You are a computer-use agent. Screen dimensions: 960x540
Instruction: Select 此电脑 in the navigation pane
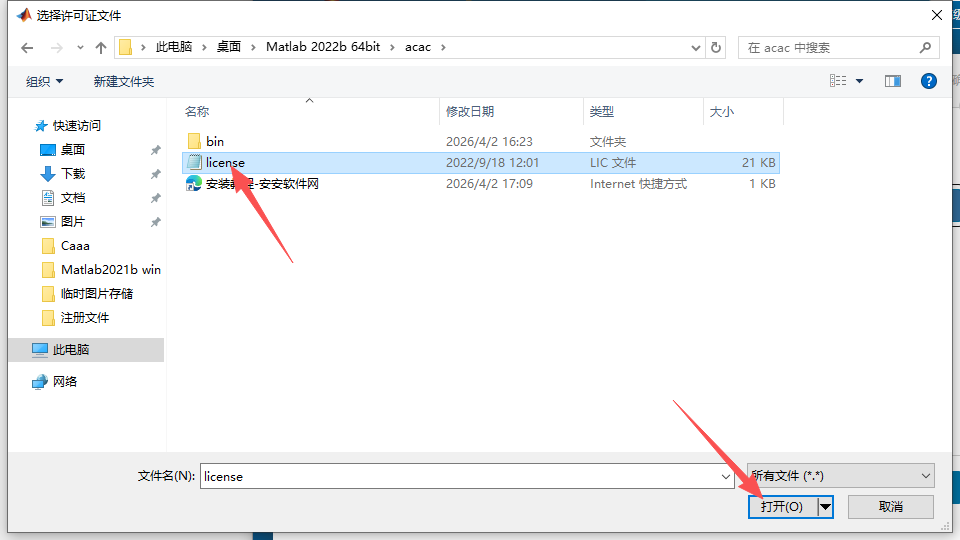click(x=86, y=350)
